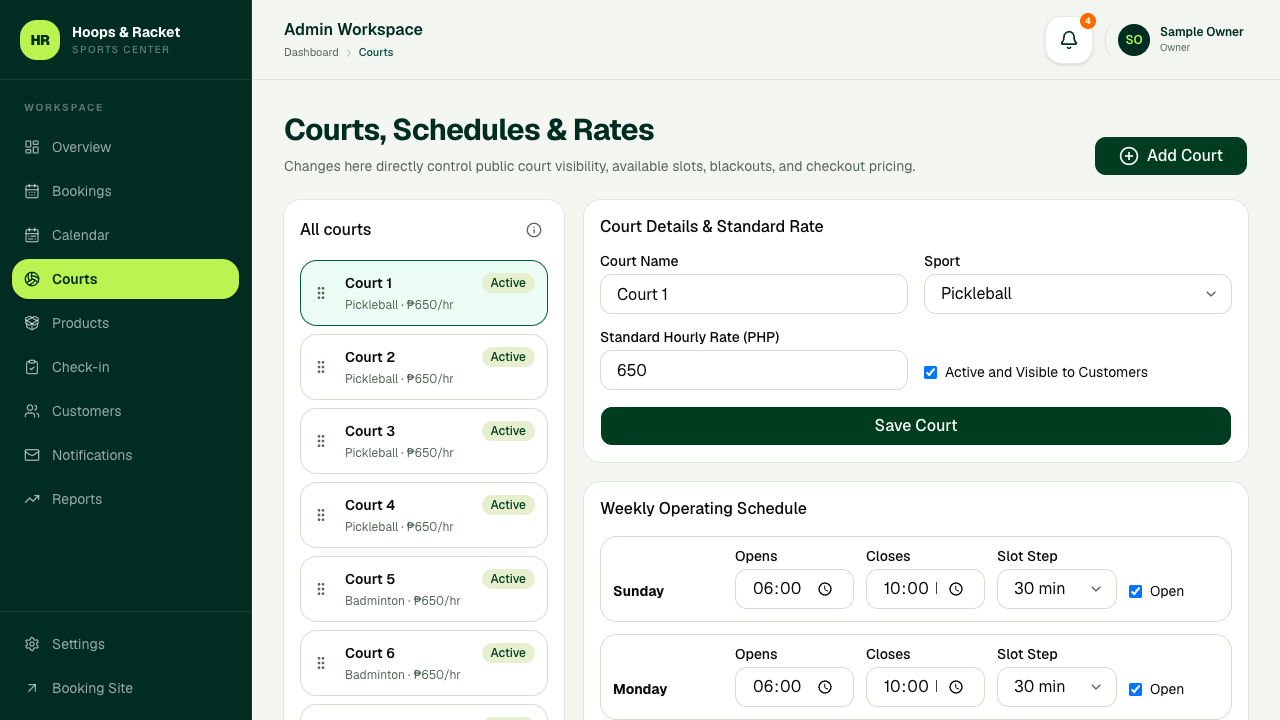This screenshot has height=720, width=1280.
Task: Open Monday Slot Step dropdown
Action: click(1057, 687)
